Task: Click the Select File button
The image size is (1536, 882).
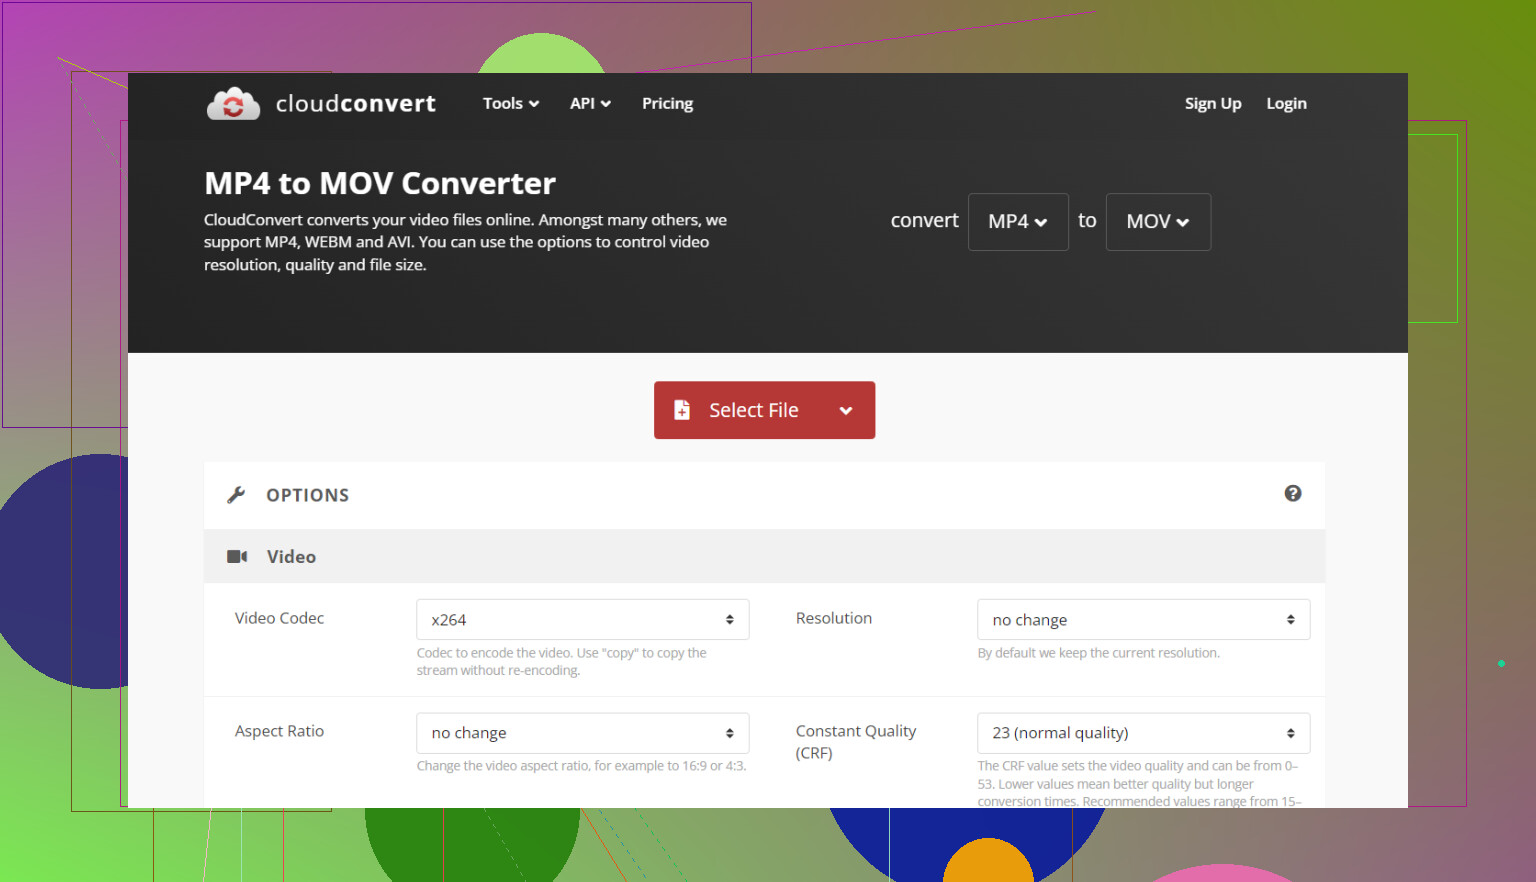Action: click(764, 410)
